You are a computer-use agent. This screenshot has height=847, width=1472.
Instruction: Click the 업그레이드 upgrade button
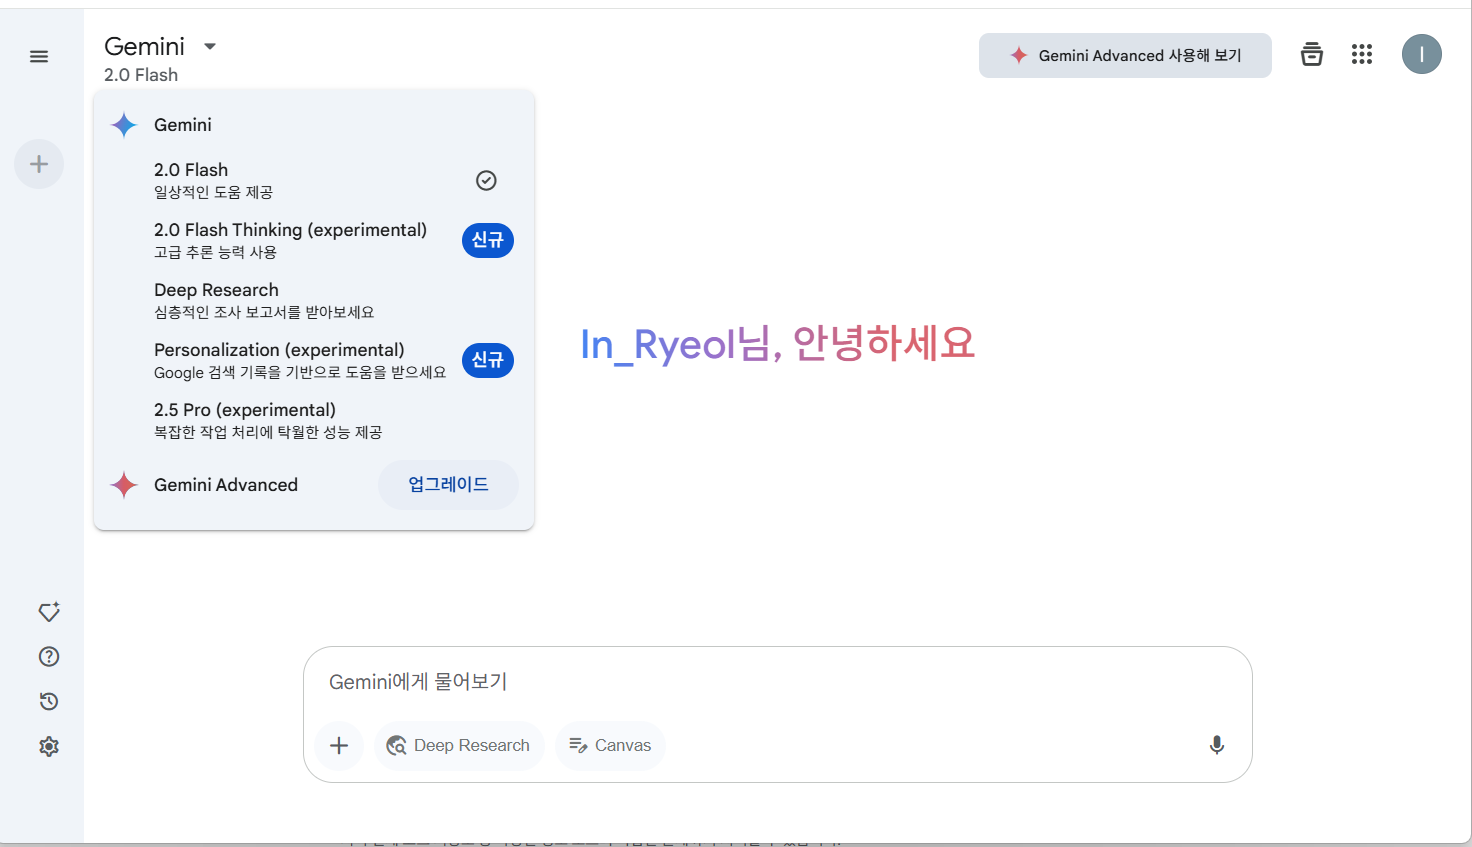tap(448, 485)
